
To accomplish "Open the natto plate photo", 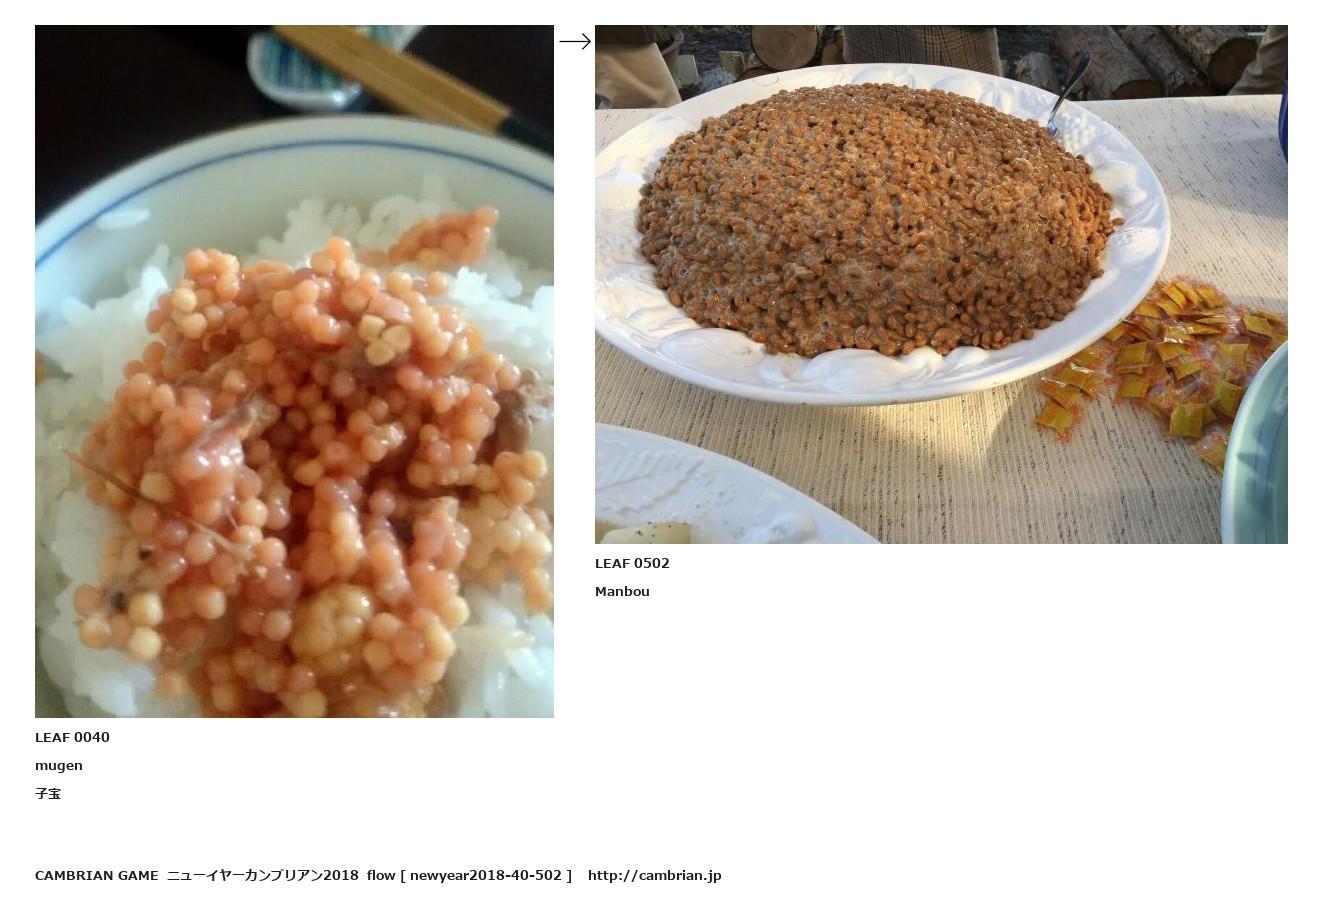I will (x=941, y=284).
